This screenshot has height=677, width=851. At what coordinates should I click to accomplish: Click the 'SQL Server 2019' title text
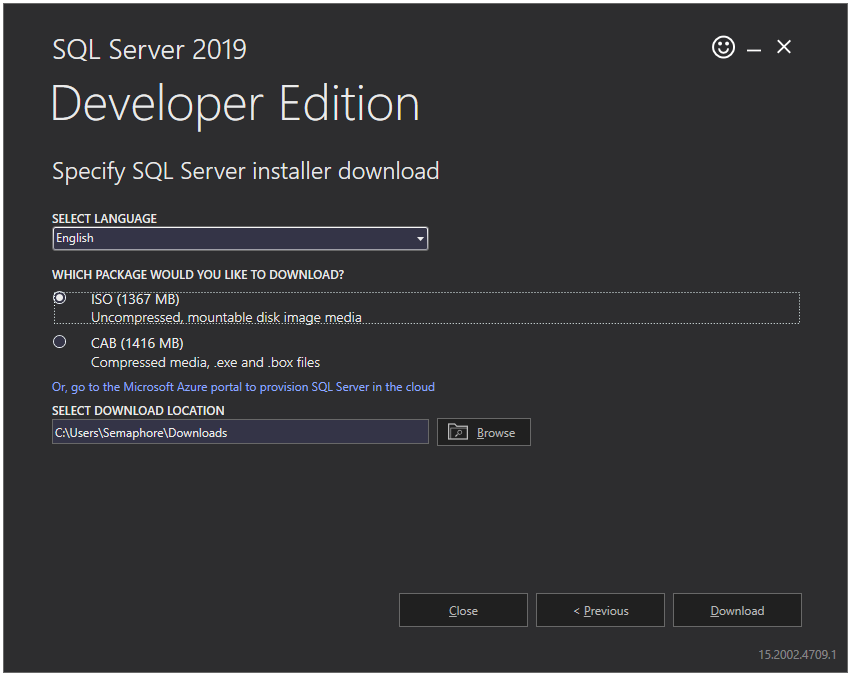point(149,49)
